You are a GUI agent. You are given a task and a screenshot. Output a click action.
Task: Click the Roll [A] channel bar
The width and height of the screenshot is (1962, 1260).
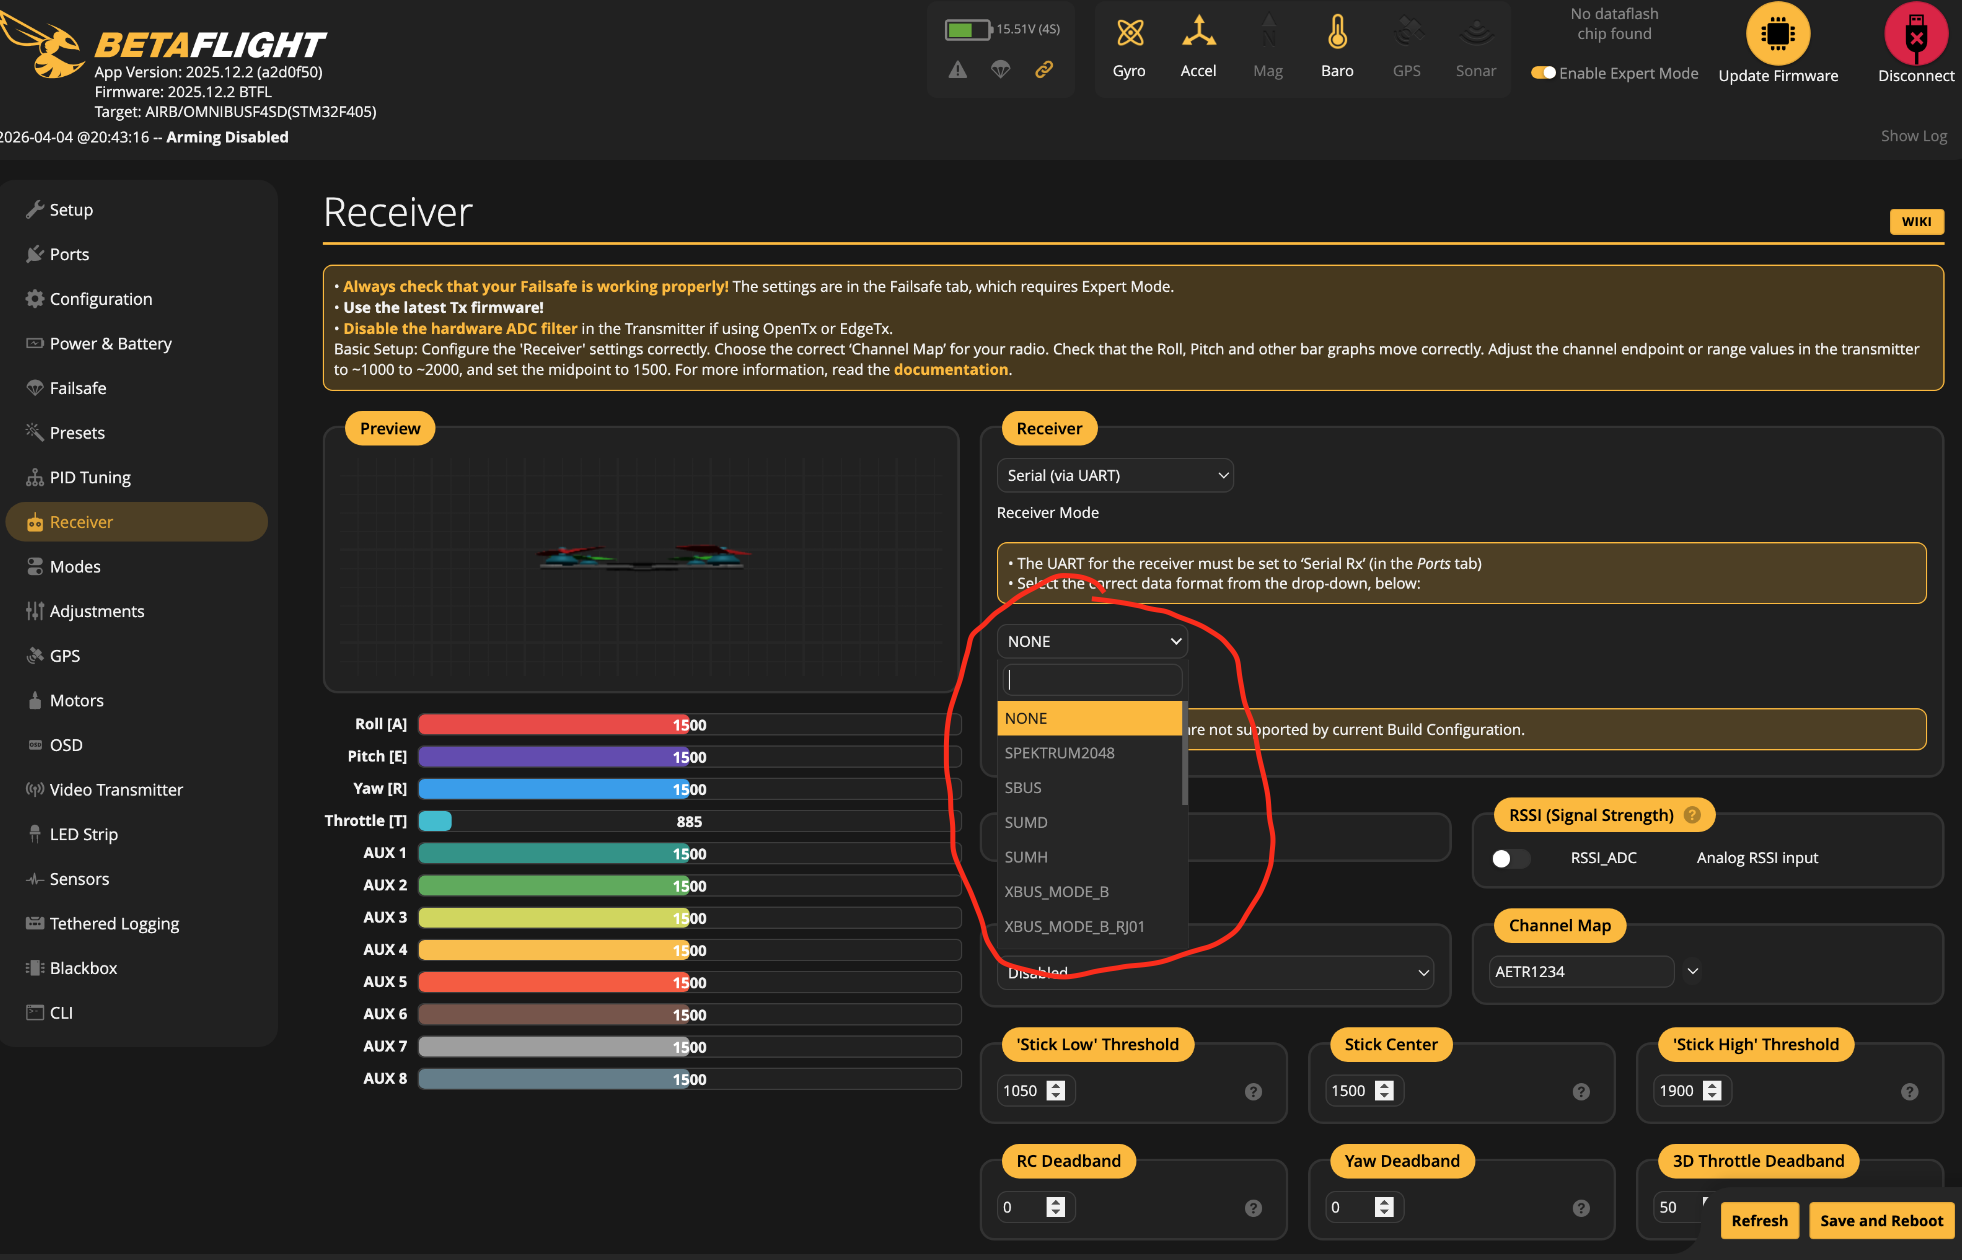point(689,725)
